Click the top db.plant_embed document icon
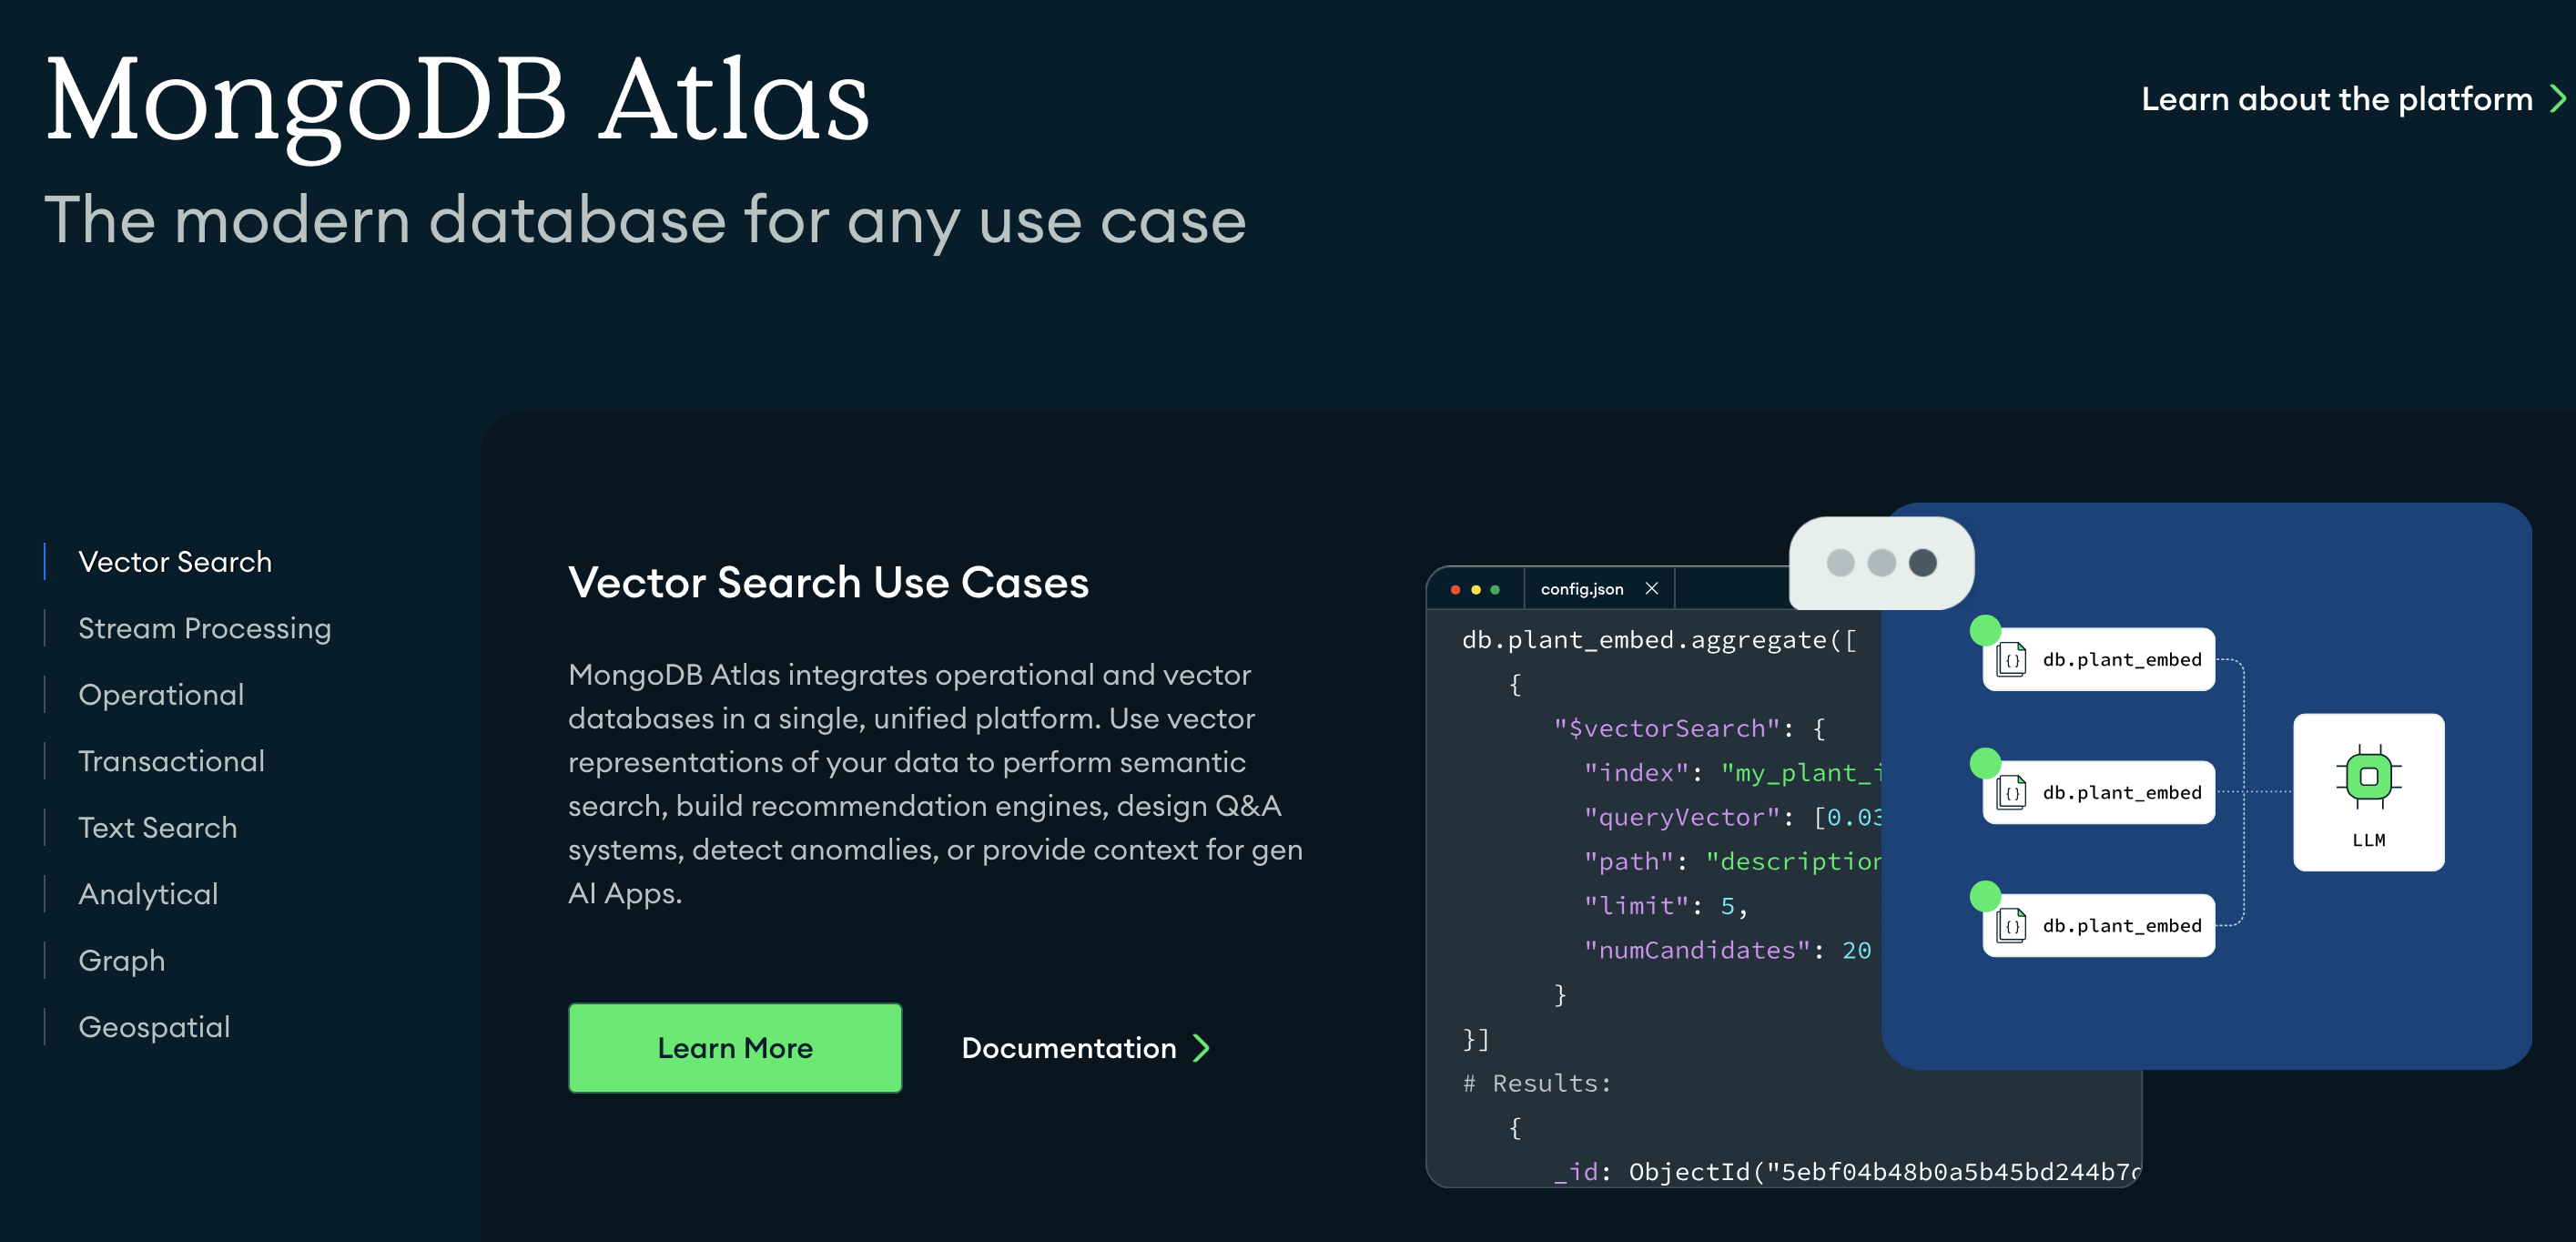This screenshot has height=1242, width=2576. point(2011,660)
